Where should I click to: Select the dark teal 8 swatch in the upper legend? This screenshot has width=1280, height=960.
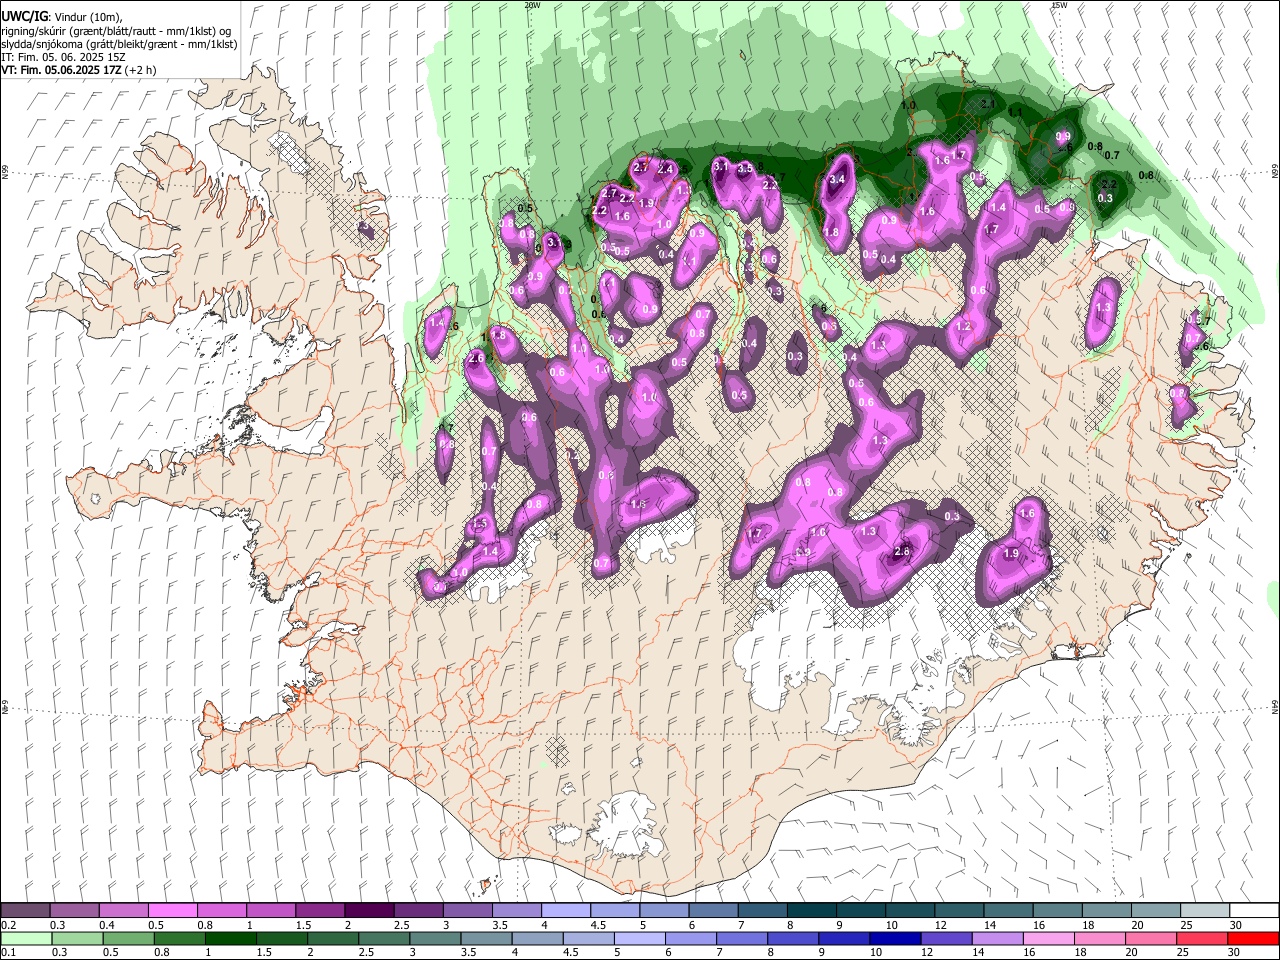812,910
